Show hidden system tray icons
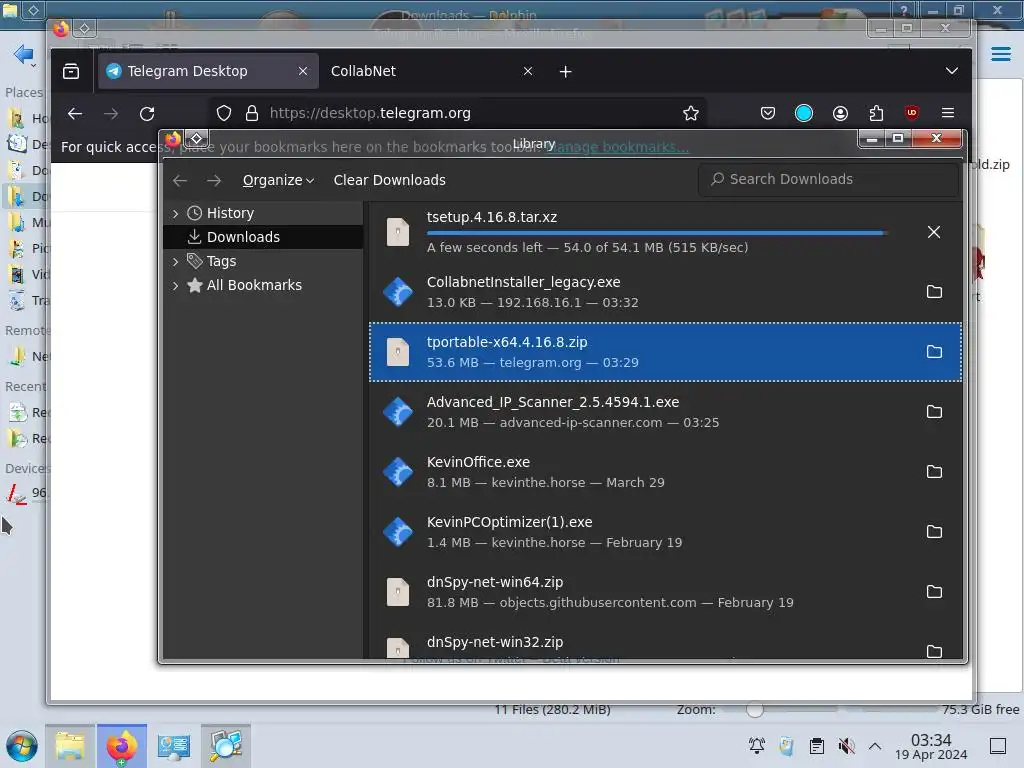The height and width of the screenshot is (768, 1024). [x=875, y=746]
